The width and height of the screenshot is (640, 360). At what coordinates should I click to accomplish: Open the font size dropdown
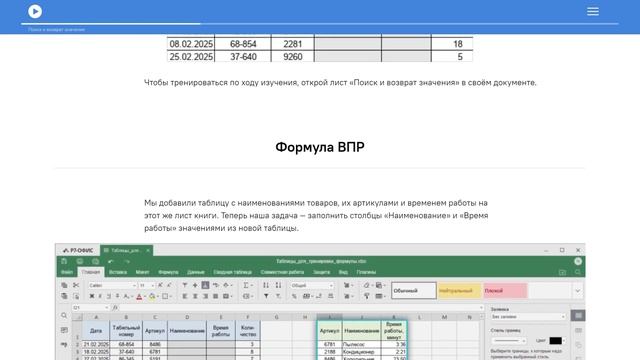coord(147,285)
